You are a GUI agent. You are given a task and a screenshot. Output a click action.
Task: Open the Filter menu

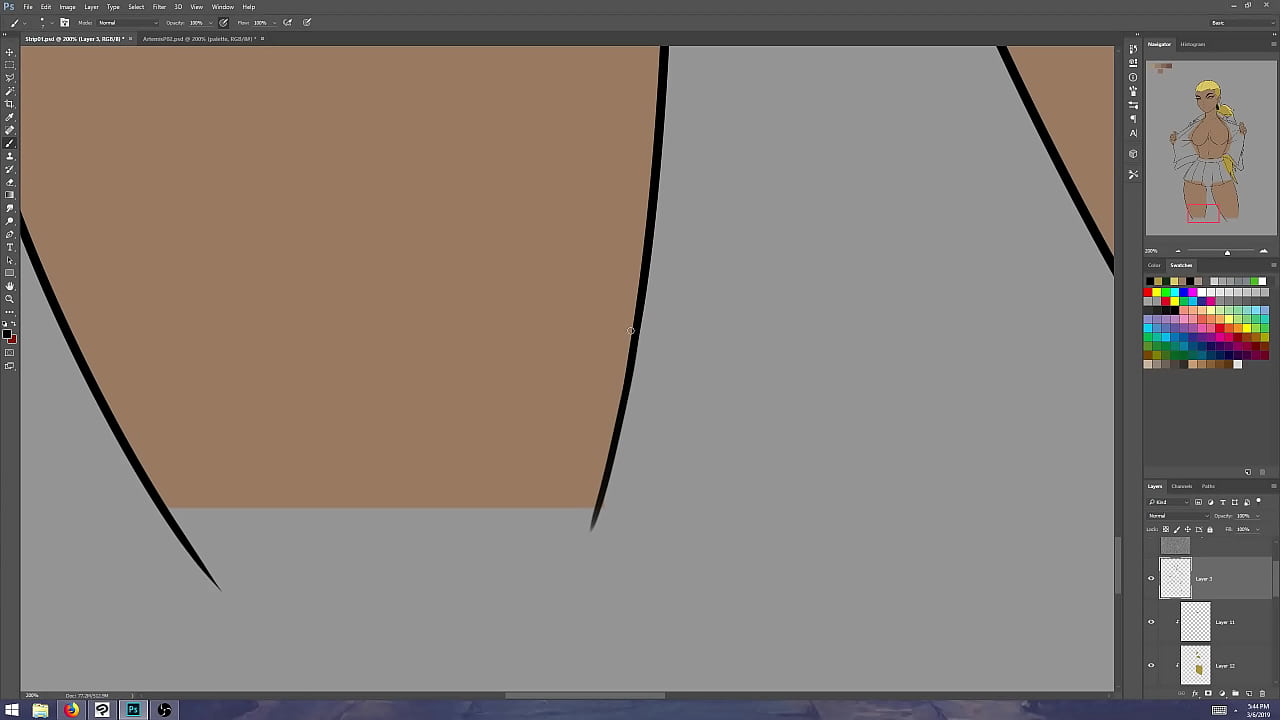(x=159, y=7)
